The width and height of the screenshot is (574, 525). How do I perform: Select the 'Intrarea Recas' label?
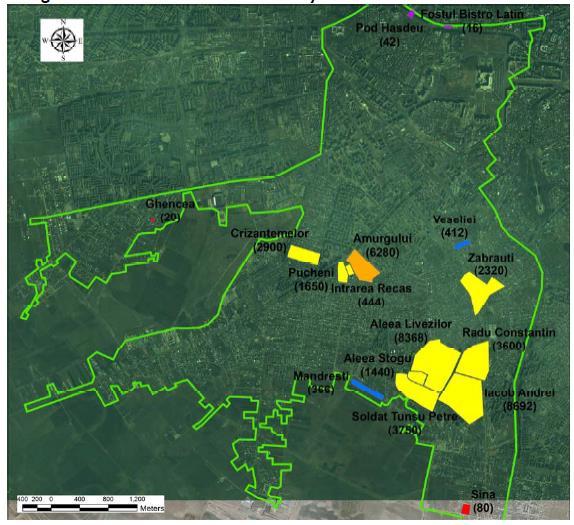[371, 288]
